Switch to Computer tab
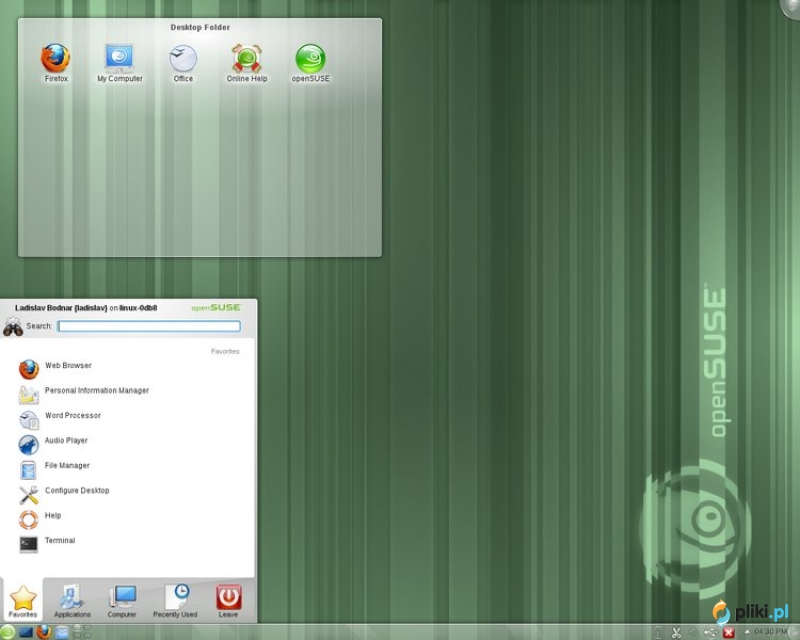This screenshot has height=640, width=800. tap(122, 601)
